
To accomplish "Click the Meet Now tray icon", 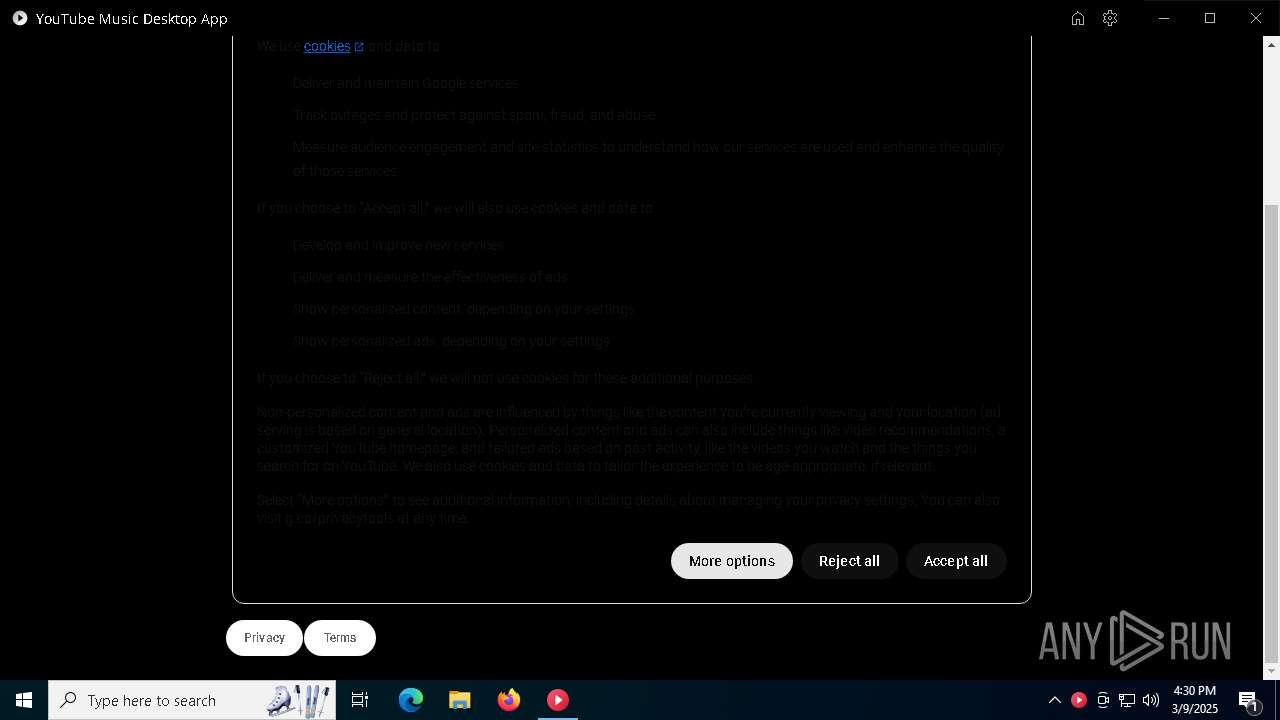I will coord(1103,700).
